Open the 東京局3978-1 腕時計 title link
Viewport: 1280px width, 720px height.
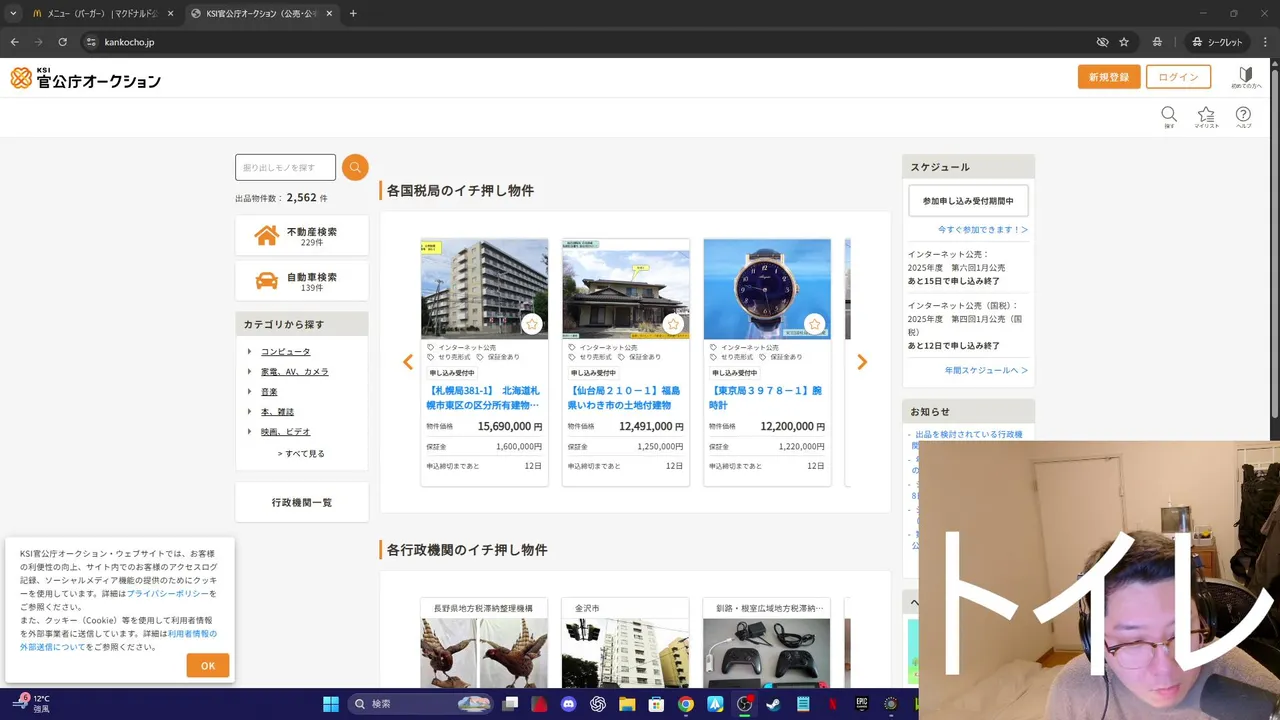(x=766, y=397)
